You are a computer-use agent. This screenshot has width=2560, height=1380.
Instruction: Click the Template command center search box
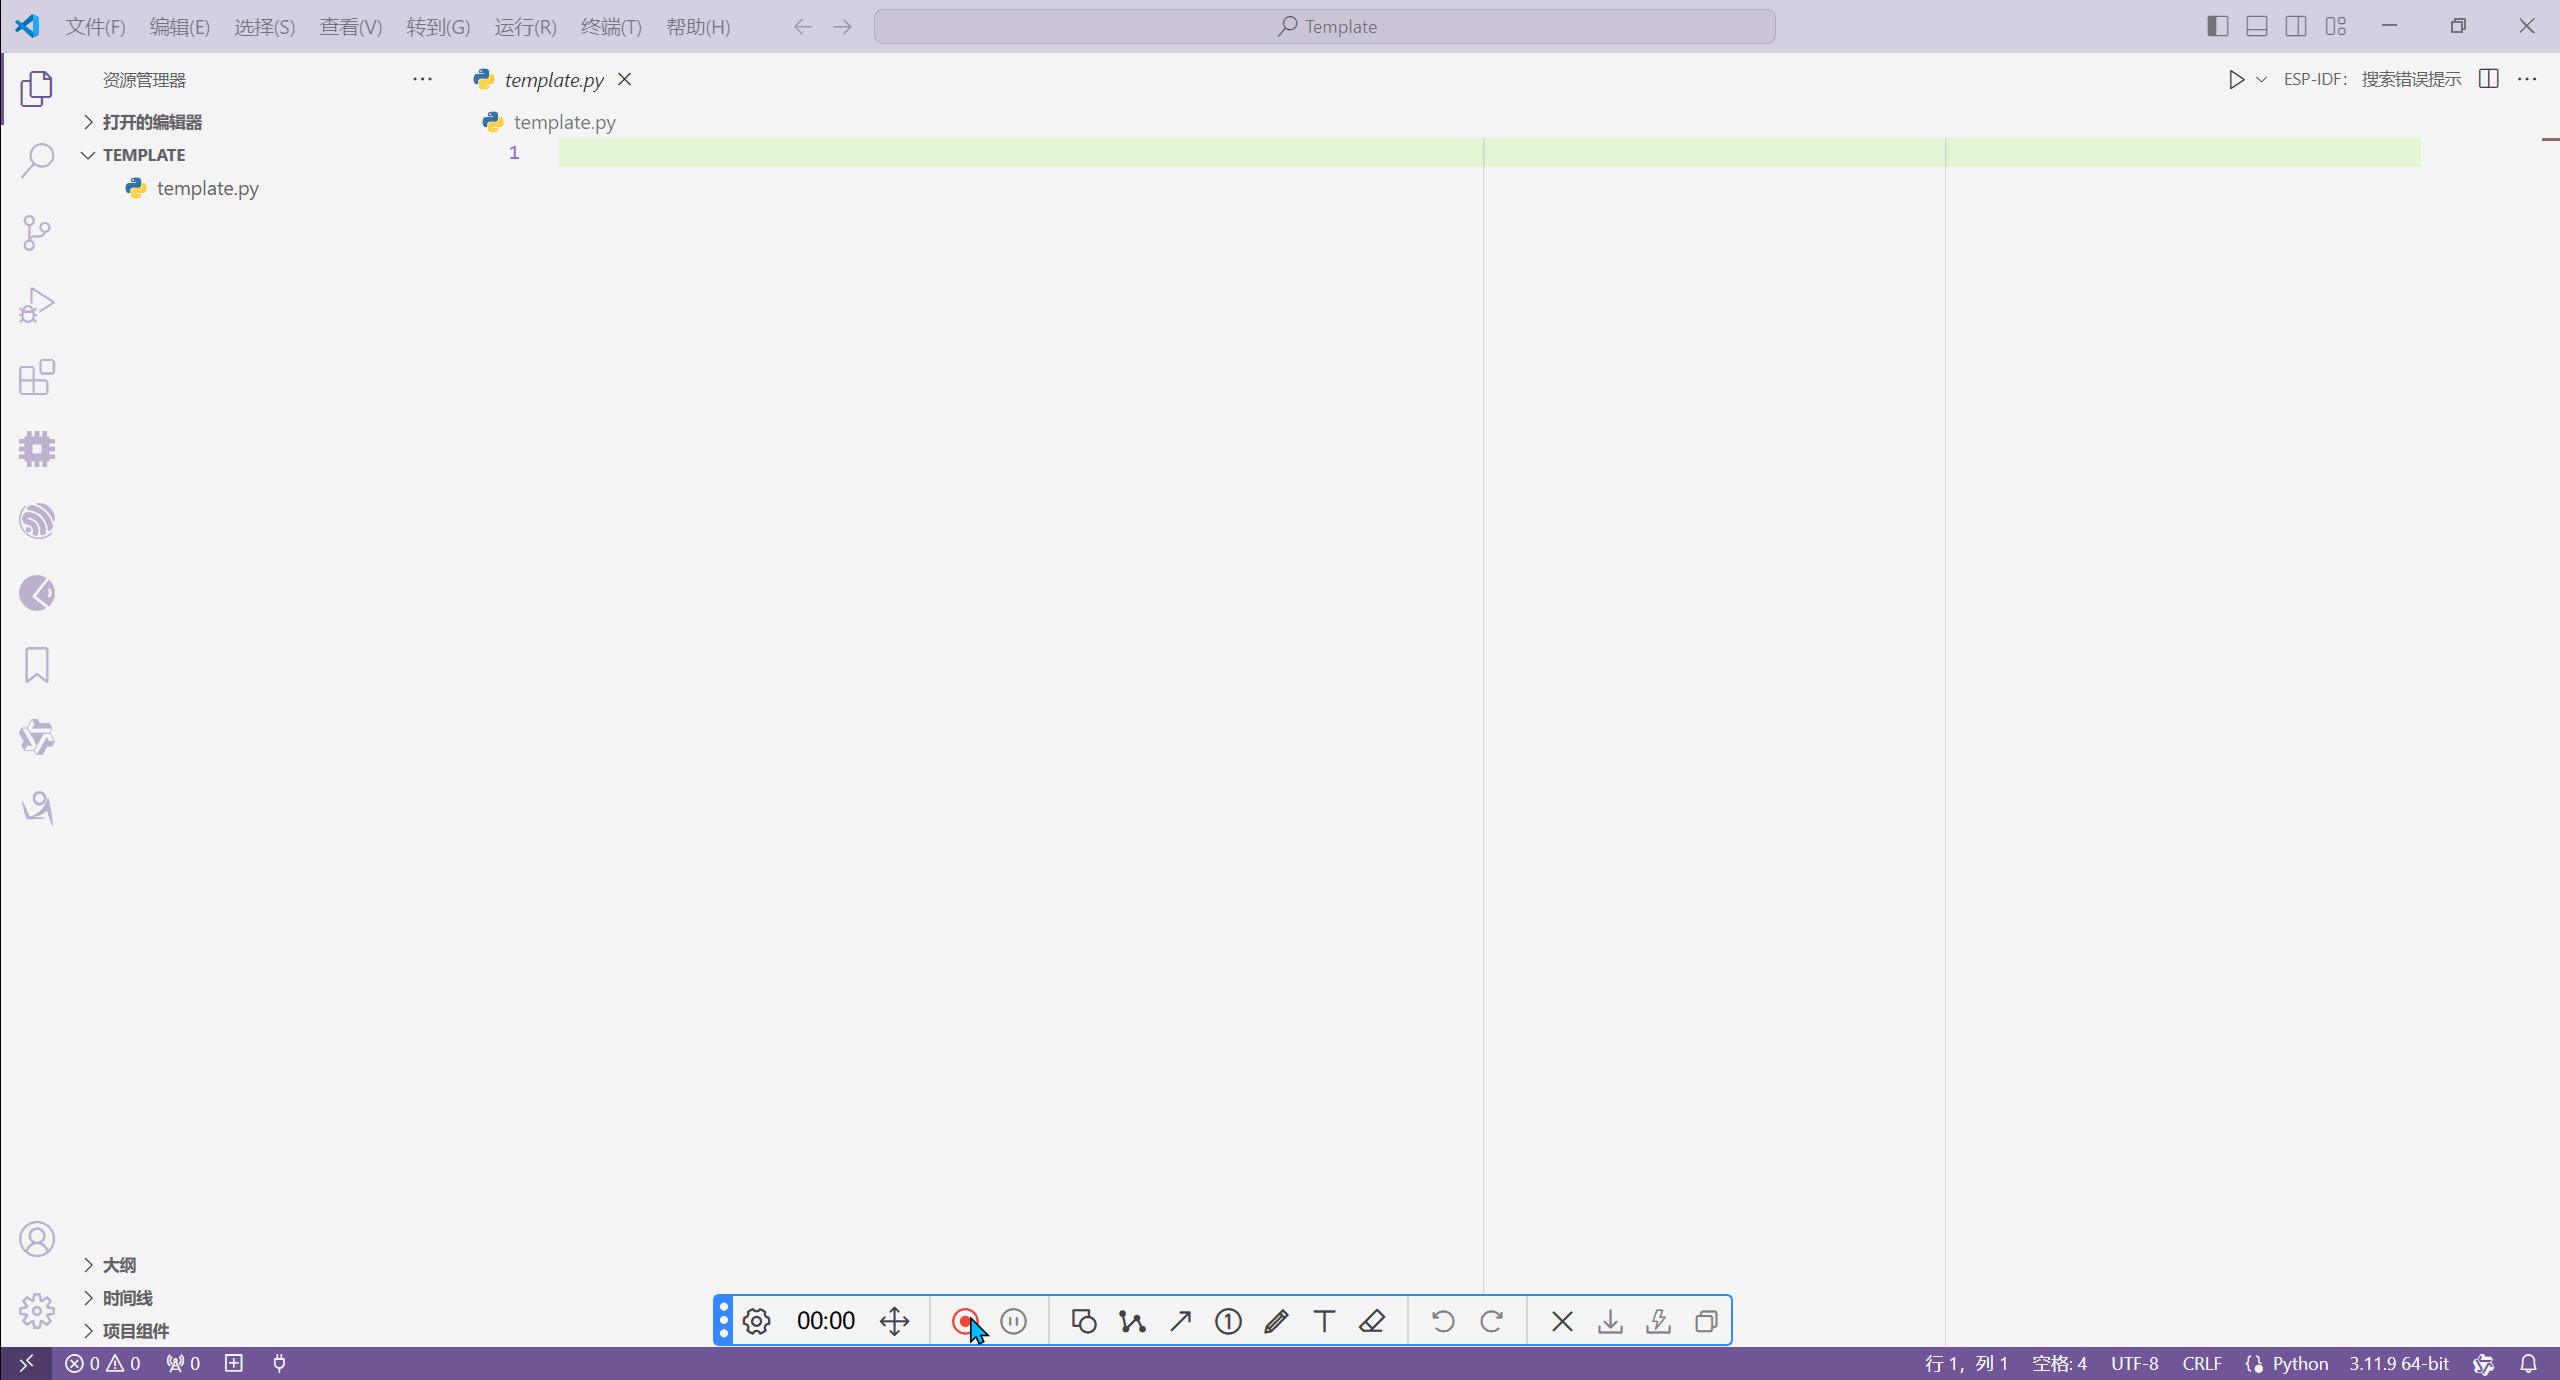coord(1324,27)
